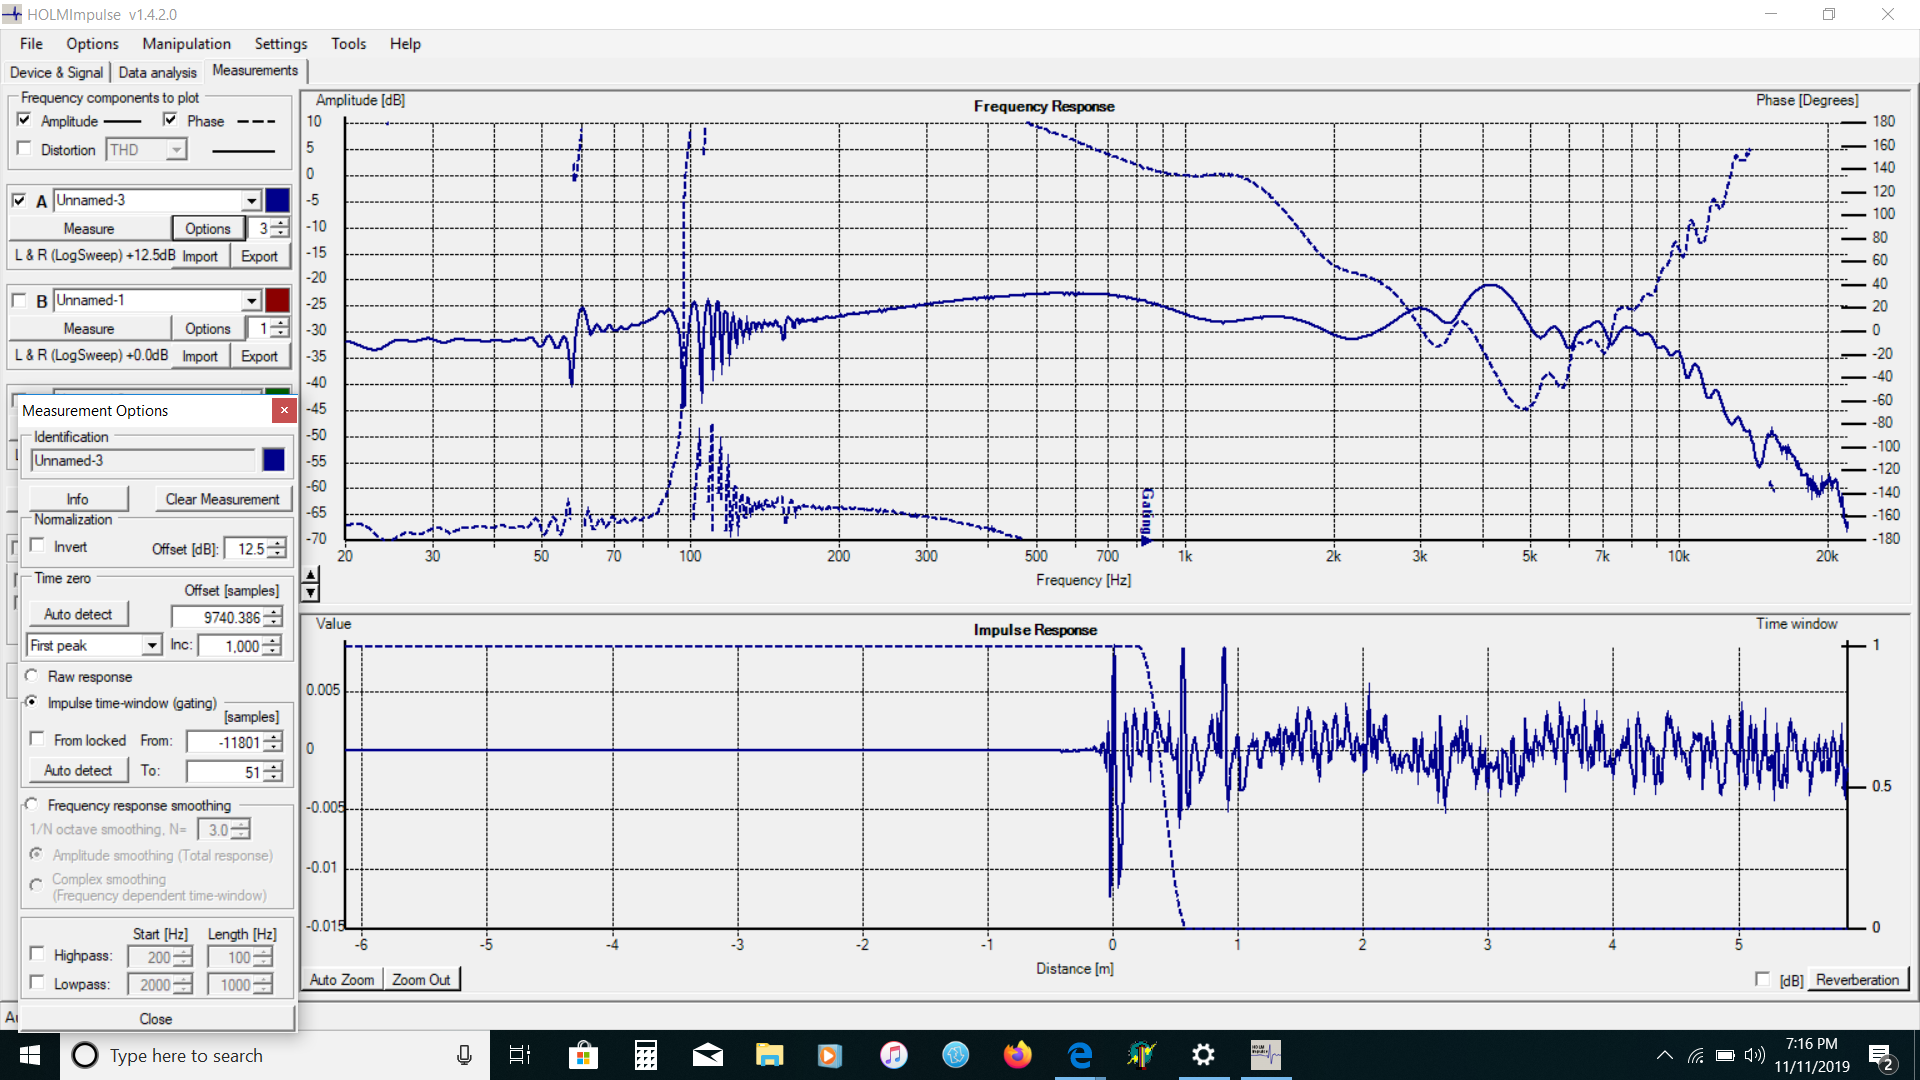Toggle the Amplitude plot checkbox
1920x1080 pixels.
pyautogui.click(x=24, y=120)
